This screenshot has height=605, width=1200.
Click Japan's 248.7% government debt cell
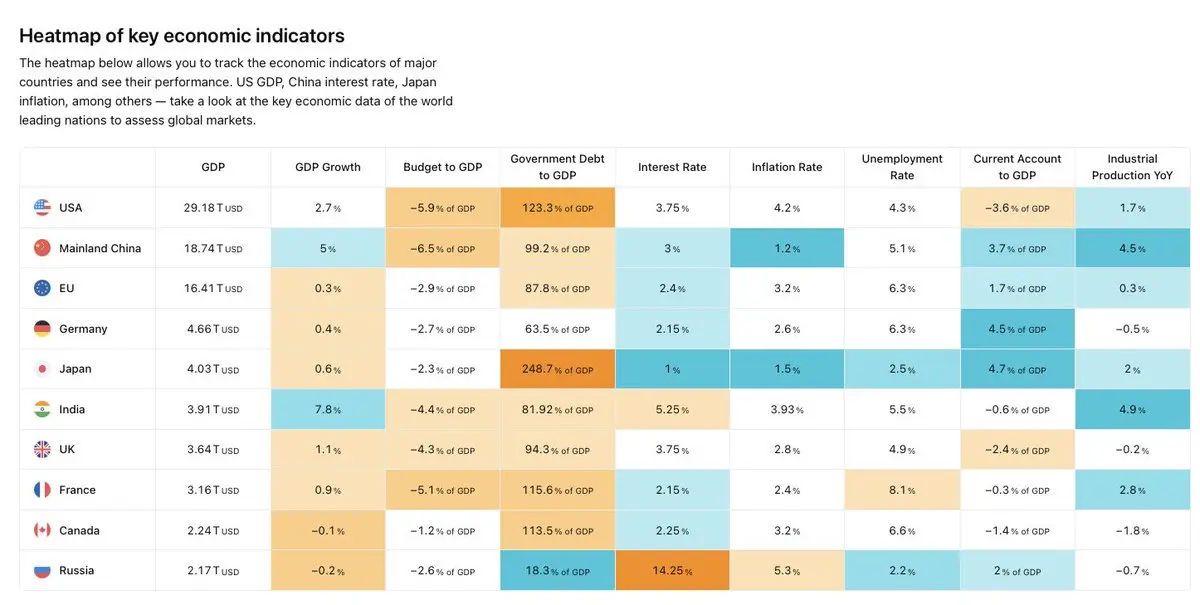[x=557, y=369]
